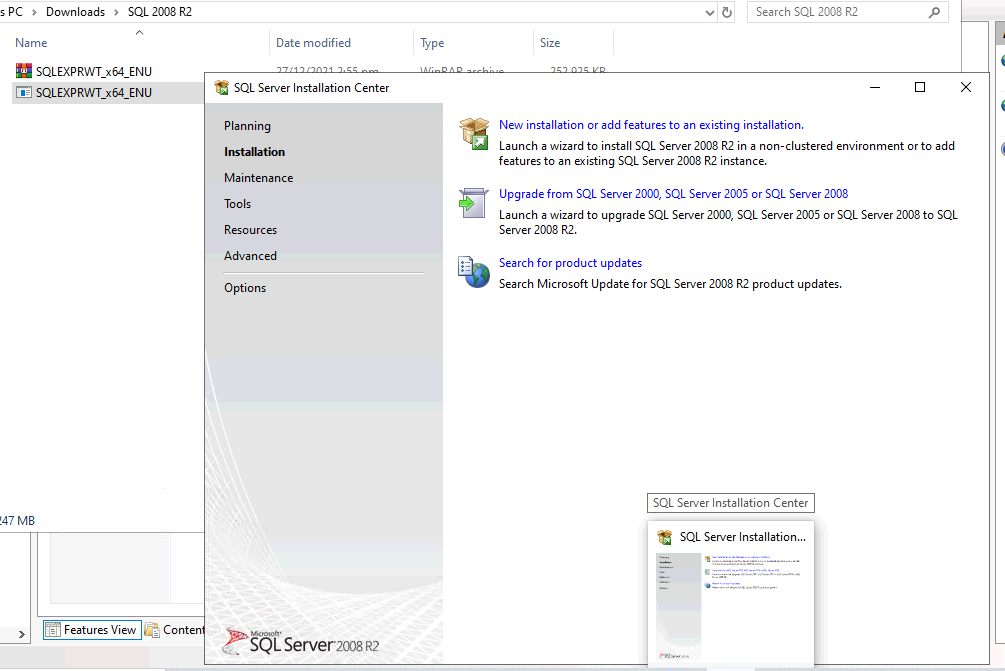
Task: Click SQL 2008 R2 in the address breadcrumb
Action: pos(160,12)
